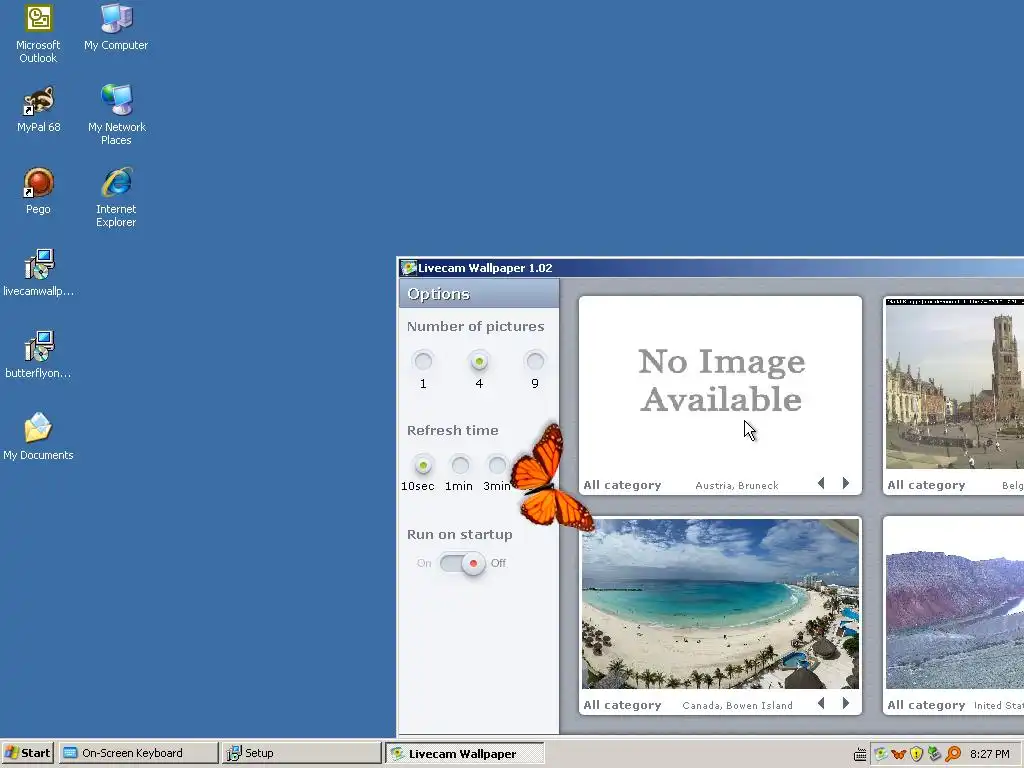Click the animated butterfly on screen
The height and width of the screenshot is (768, 1024).
[551, 478]
